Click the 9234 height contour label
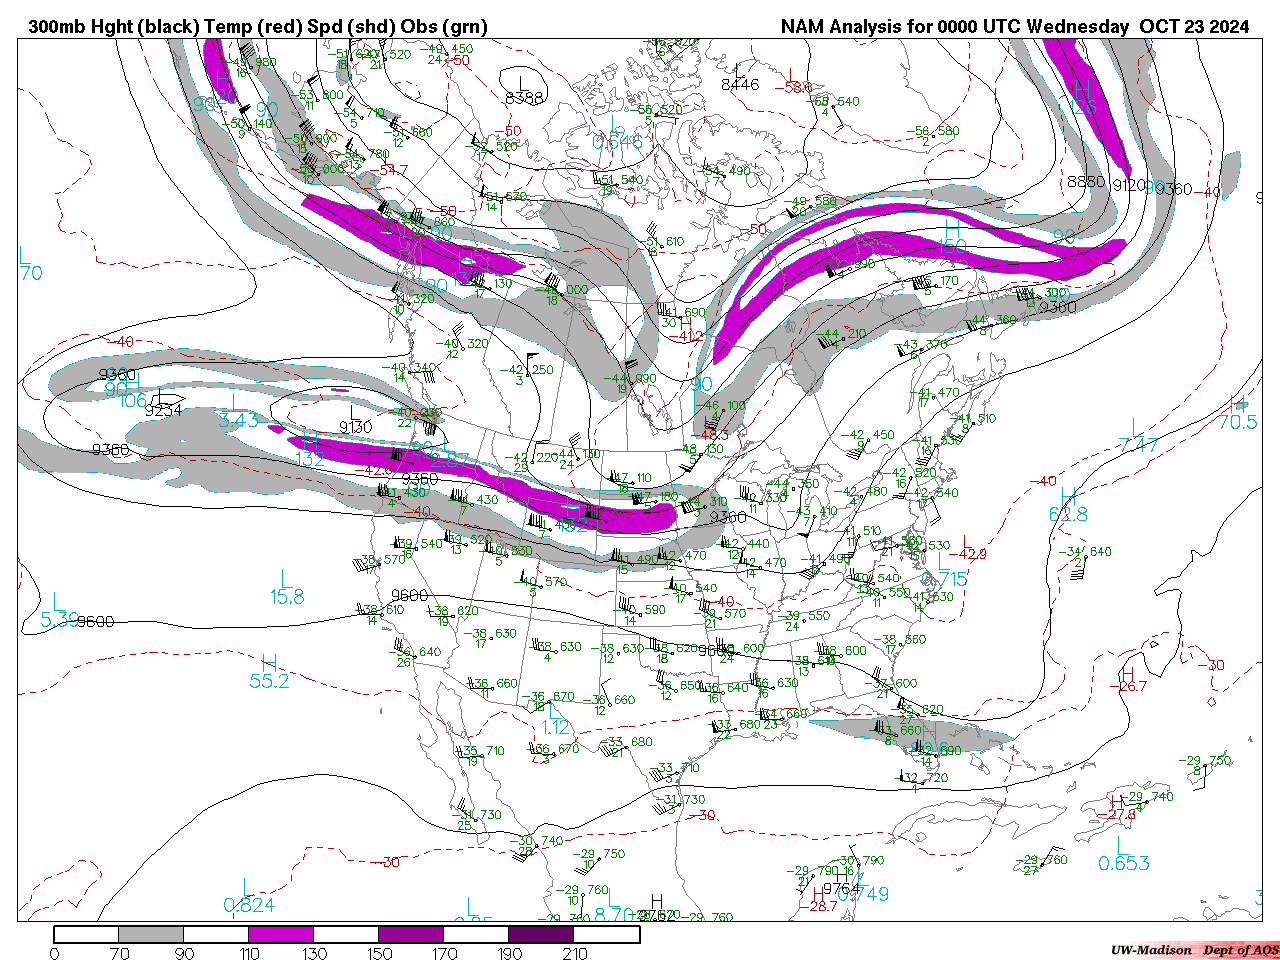 pyautogui.click(x=163, y=410)
